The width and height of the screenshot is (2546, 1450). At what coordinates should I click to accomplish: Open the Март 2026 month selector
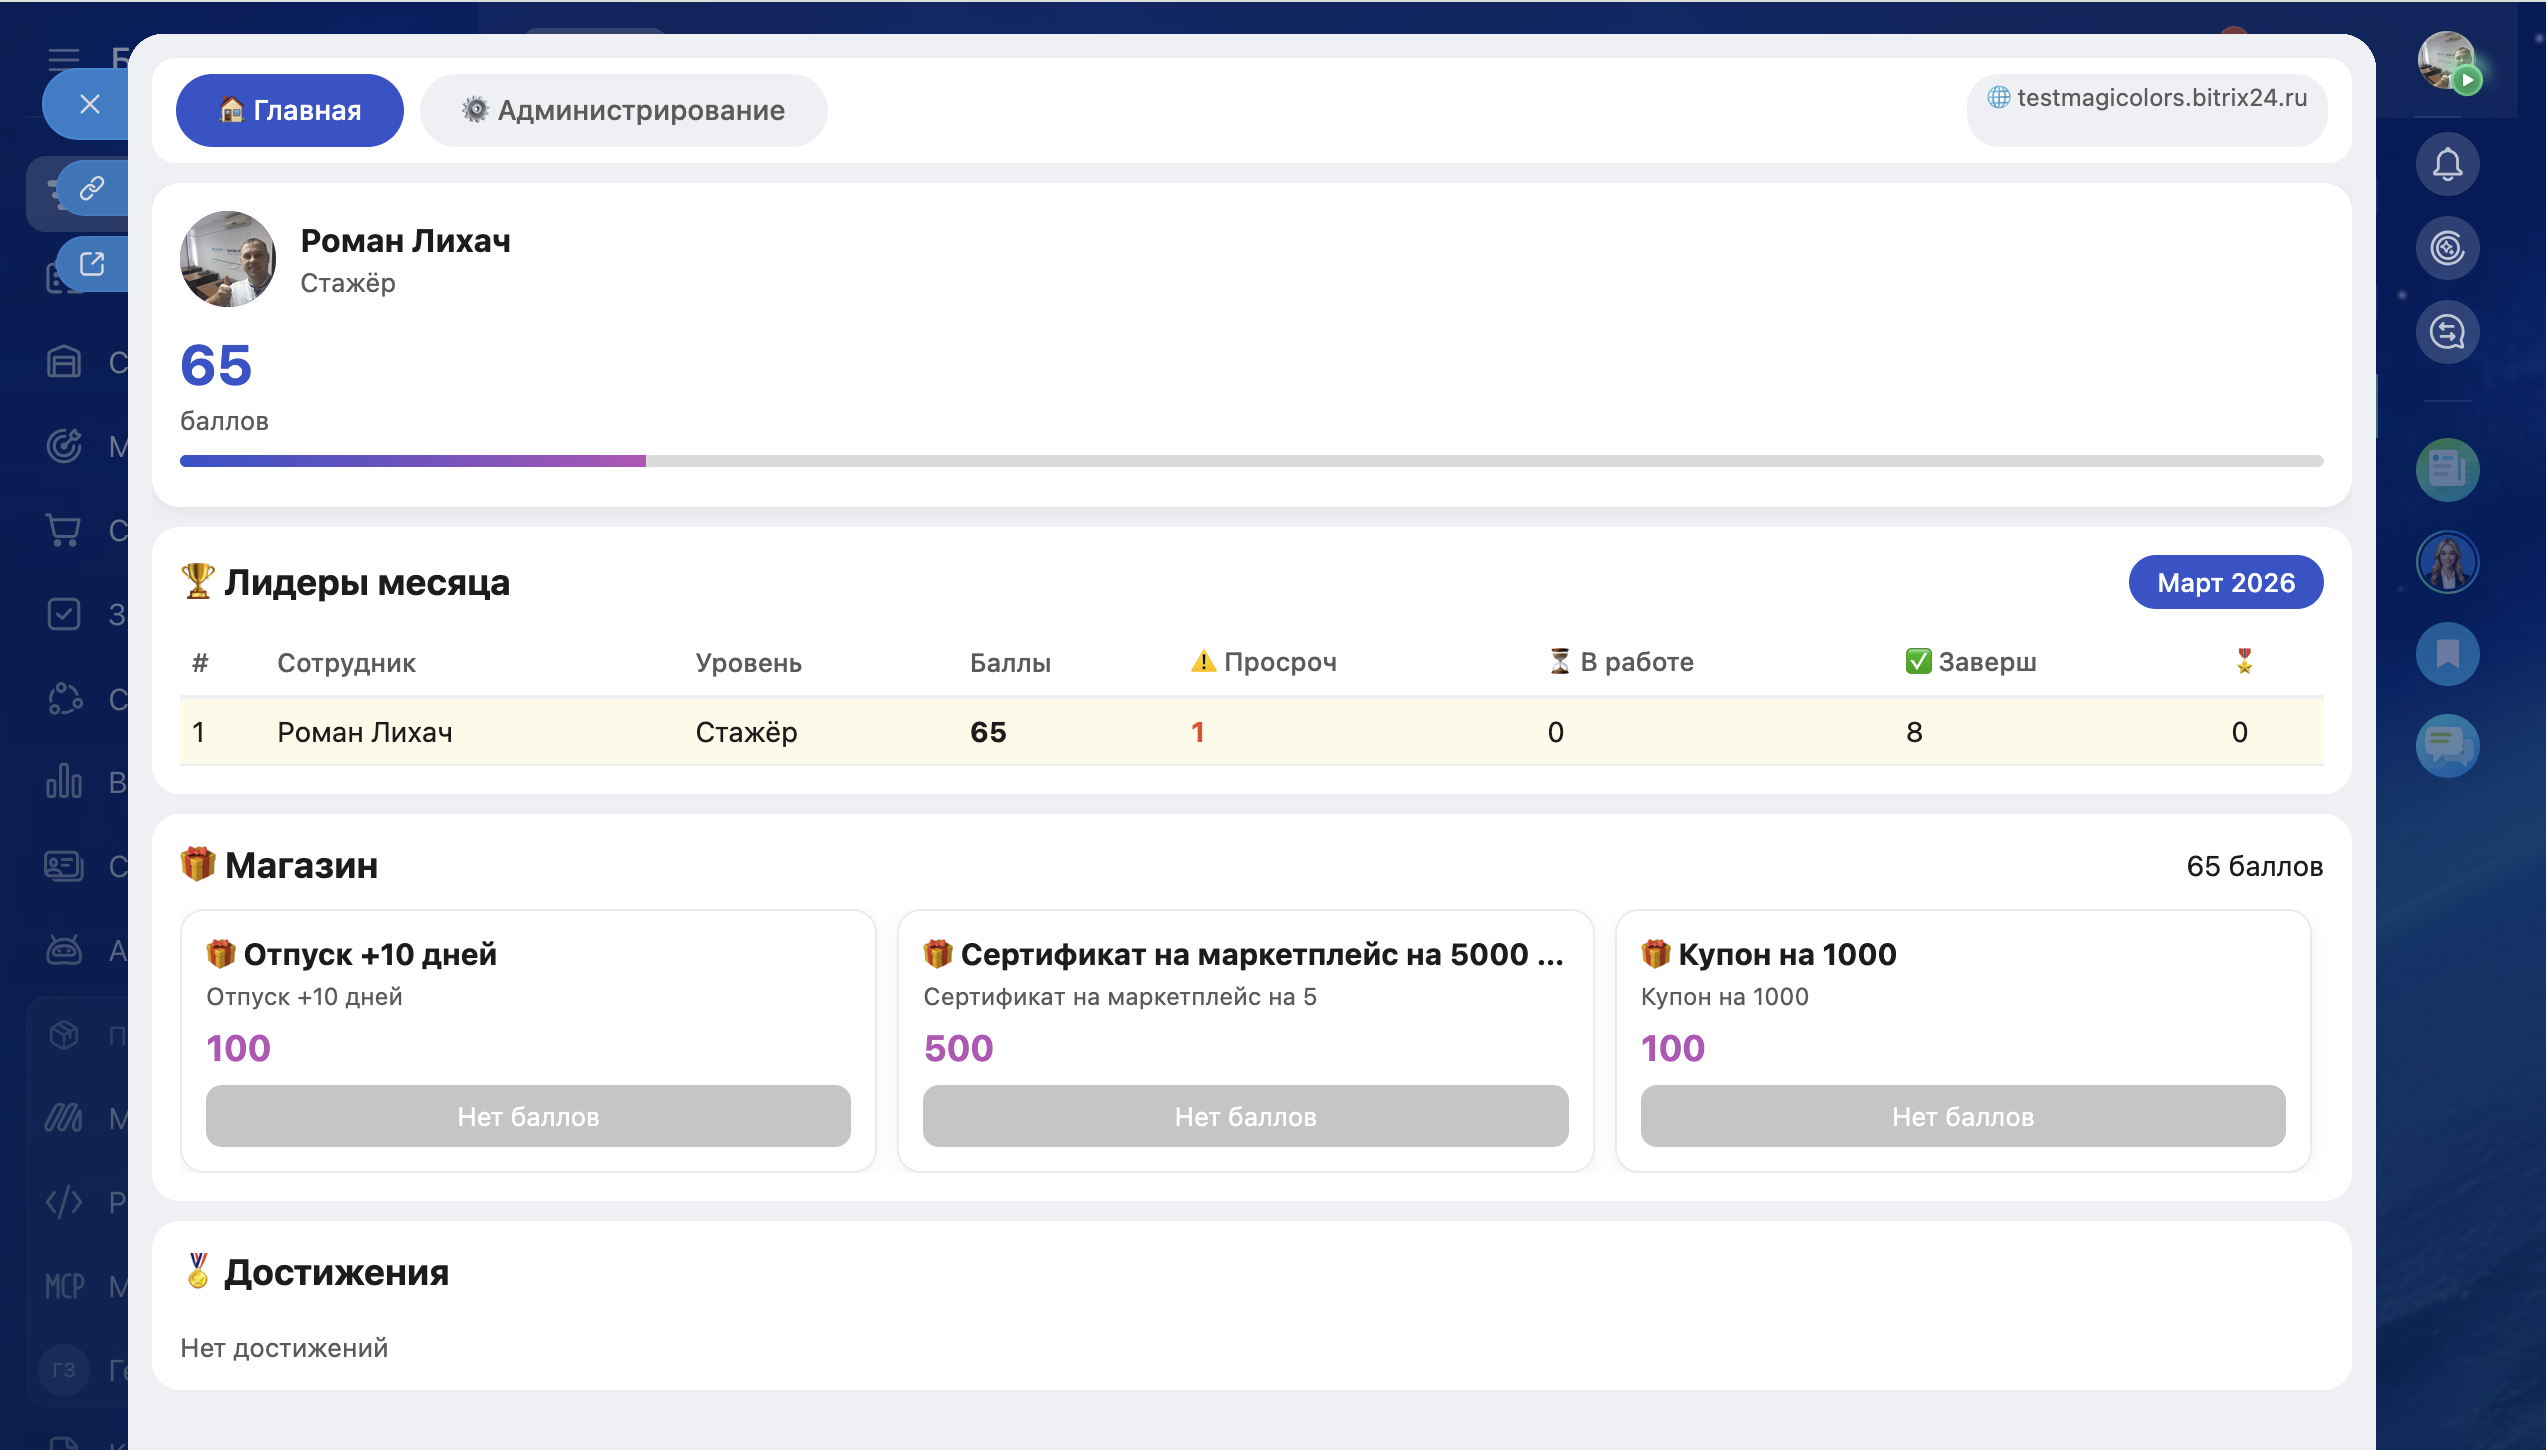click(x=2225, y=582)
